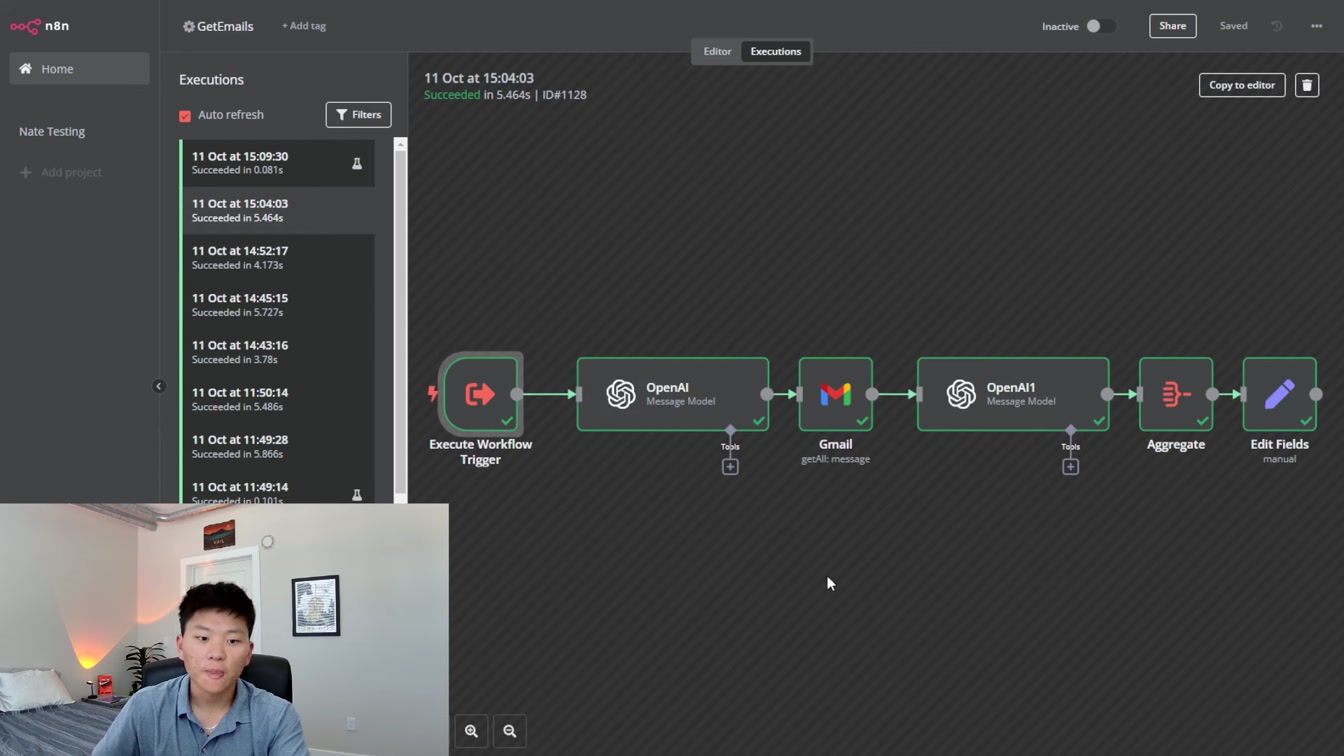Screen dimensions: 1344x756
Task: Click the flask icon on the 11:49:14 execution
Action: tap(357, 494)
